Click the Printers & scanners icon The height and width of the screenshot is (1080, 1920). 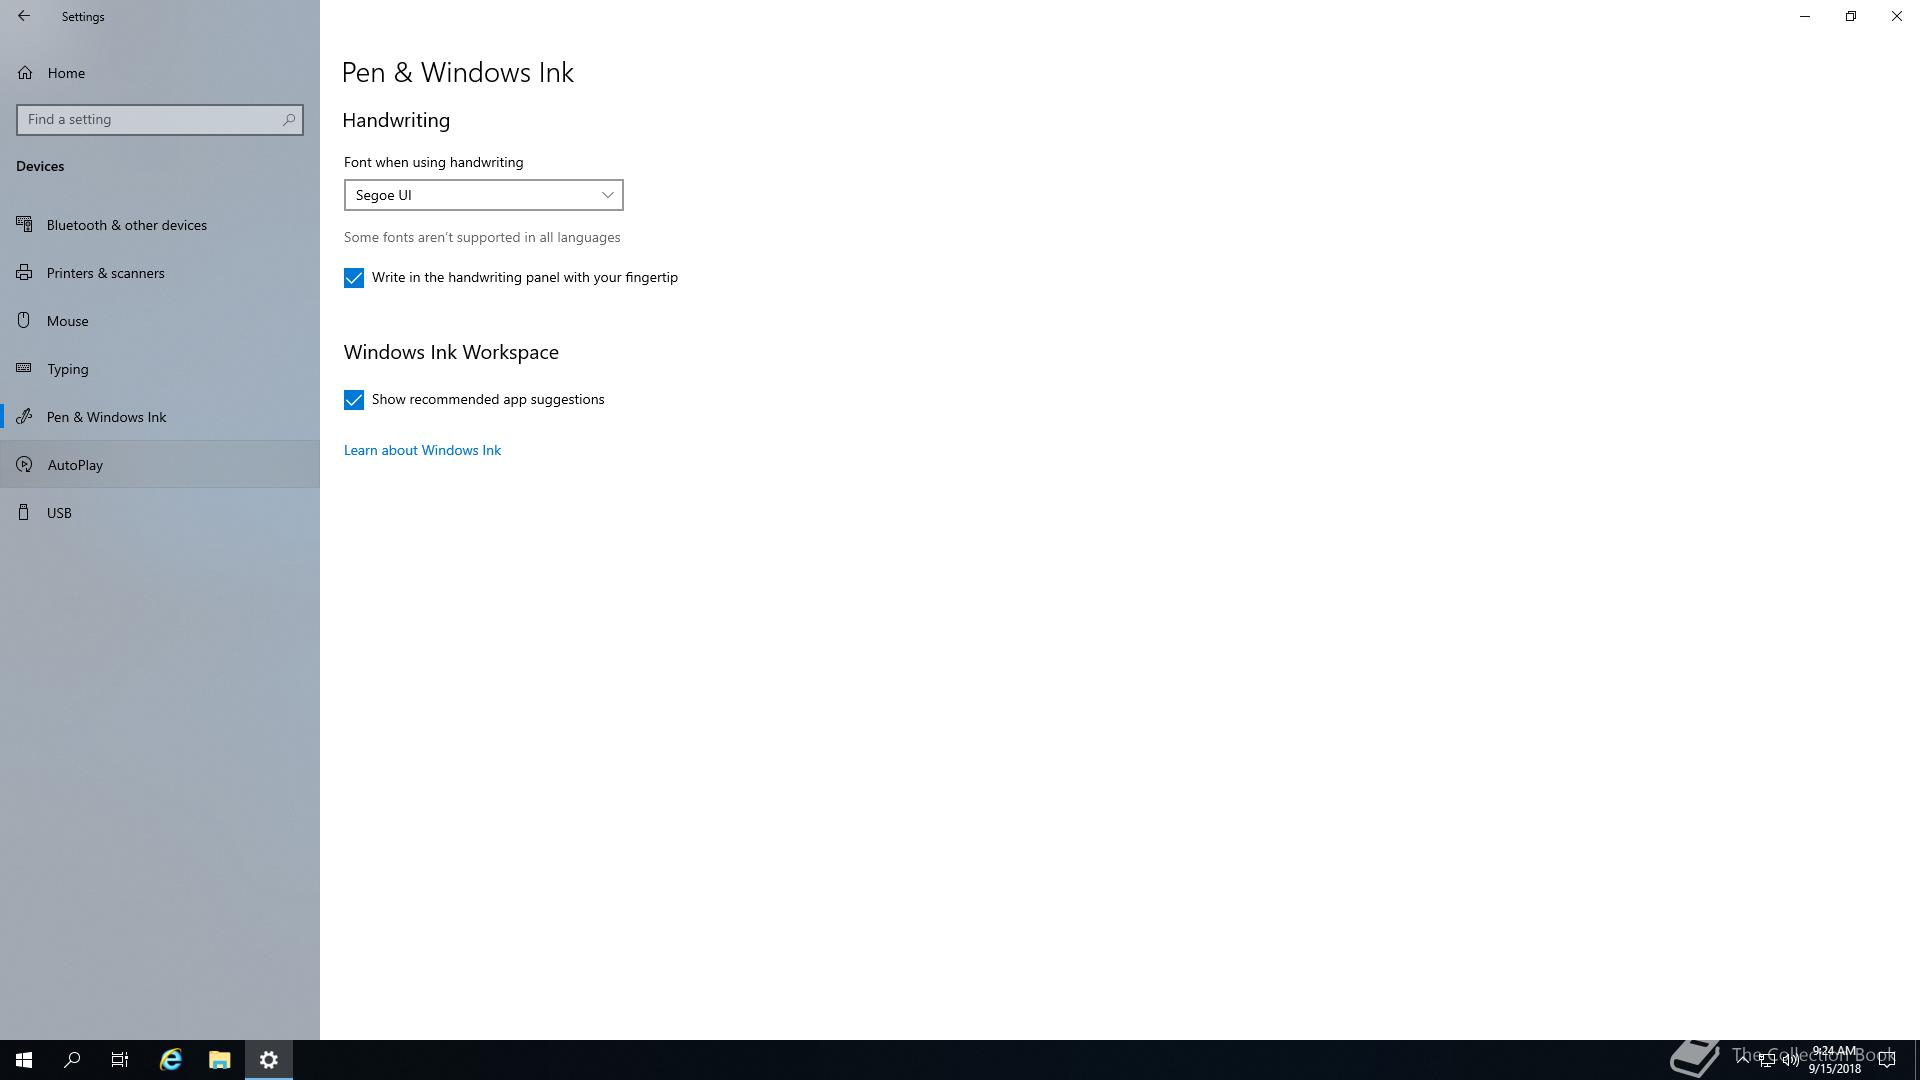pyautogui.click(x=24, y=273)
